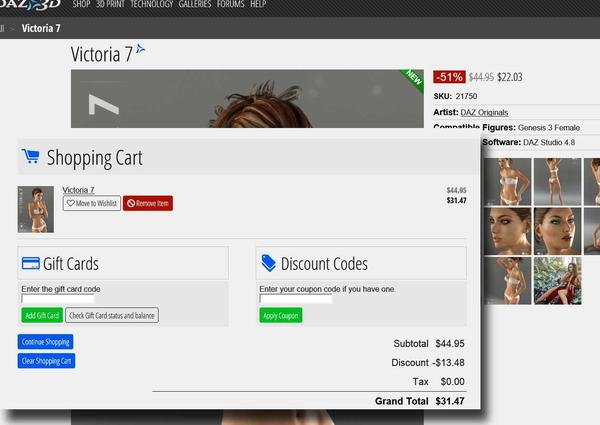Open bottom-row left standing pose thumbnail

(x=507, y=281)
